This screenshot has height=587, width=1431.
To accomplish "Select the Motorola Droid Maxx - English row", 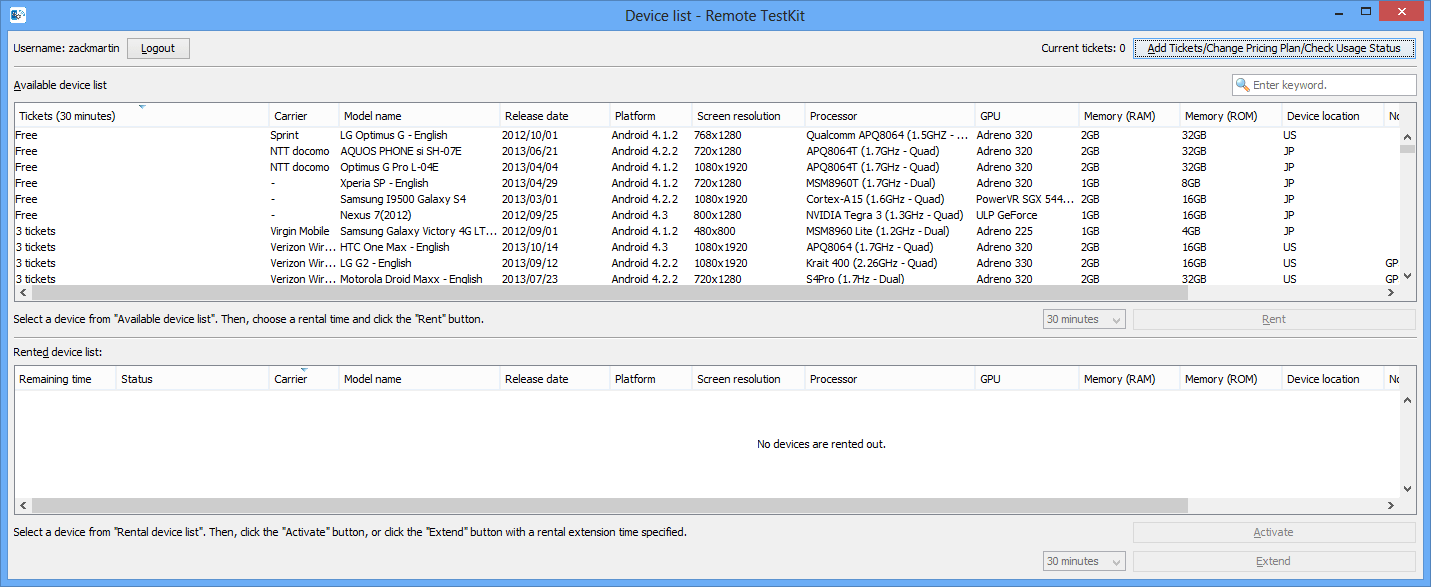I will pyautogui.click(x=707, y=278).
